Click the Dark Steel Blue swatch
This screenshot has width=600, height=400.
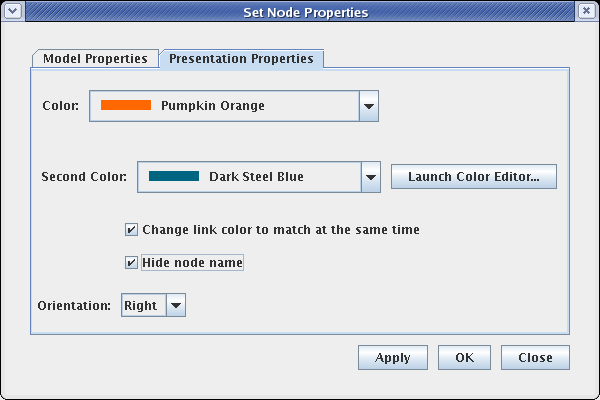click(x=174, y=177)
